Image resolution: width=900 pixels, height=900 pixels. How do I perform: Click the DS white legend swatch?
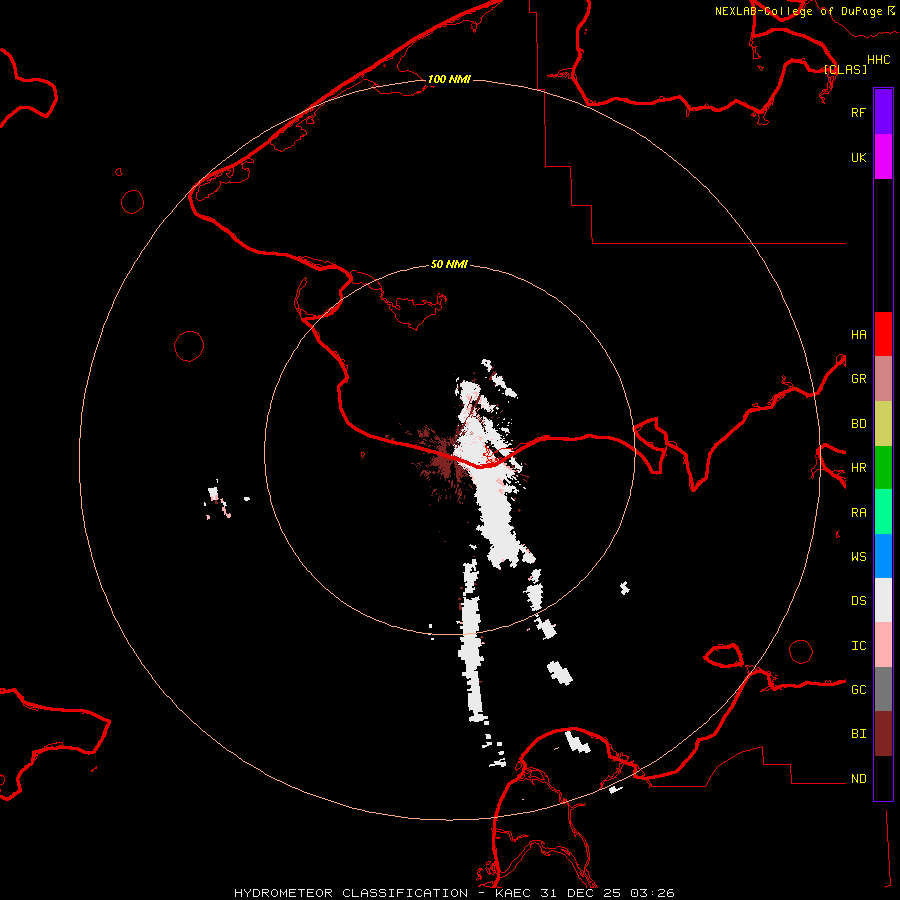tap(883, 600)
